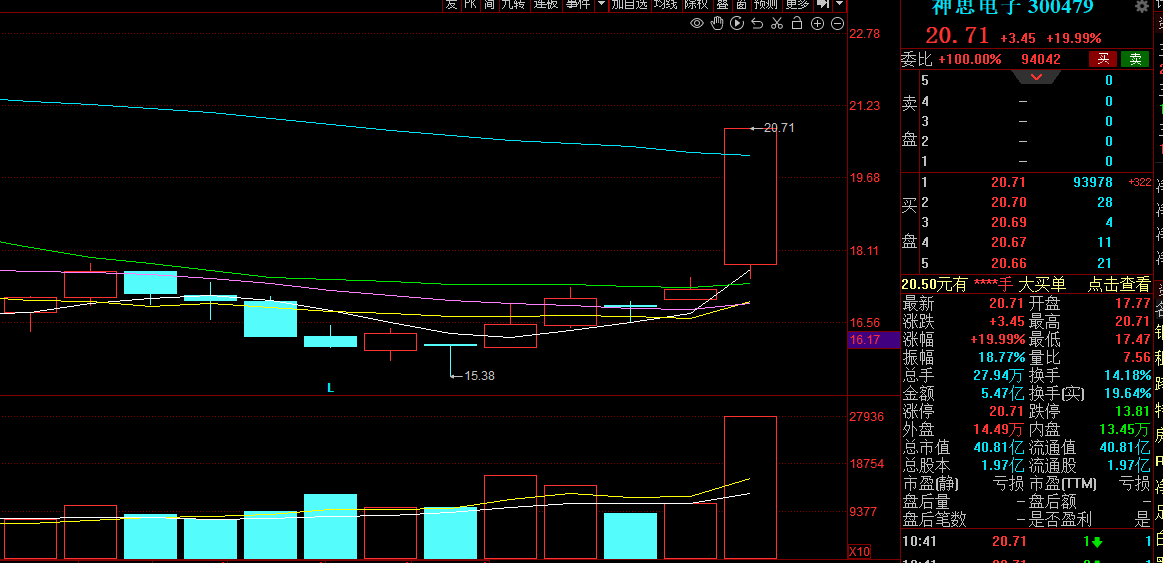Click the 跌停 13.81 value
The height and width of the screenshot is (563, 1163).
click(x=1134, y=412)
